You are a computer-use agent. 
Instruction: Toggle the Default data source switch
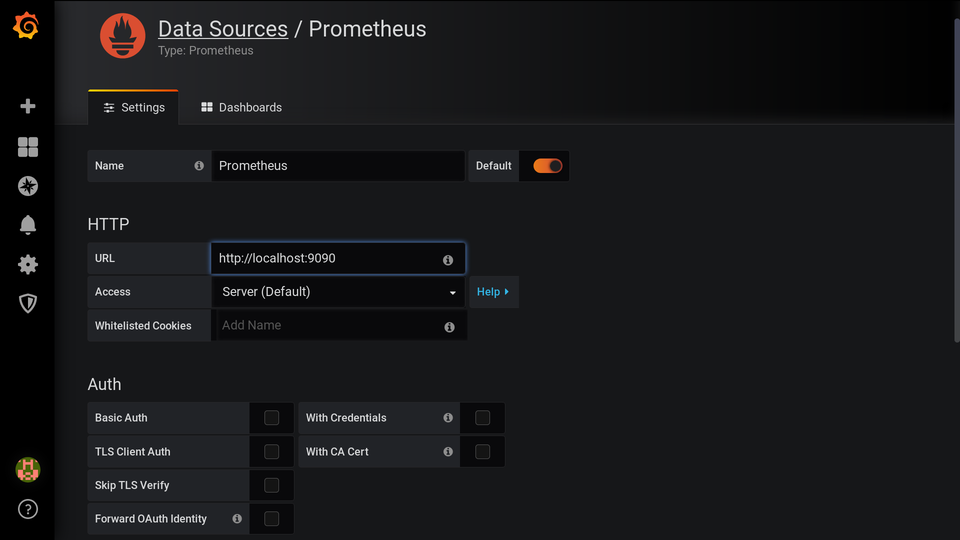point(547,166)
